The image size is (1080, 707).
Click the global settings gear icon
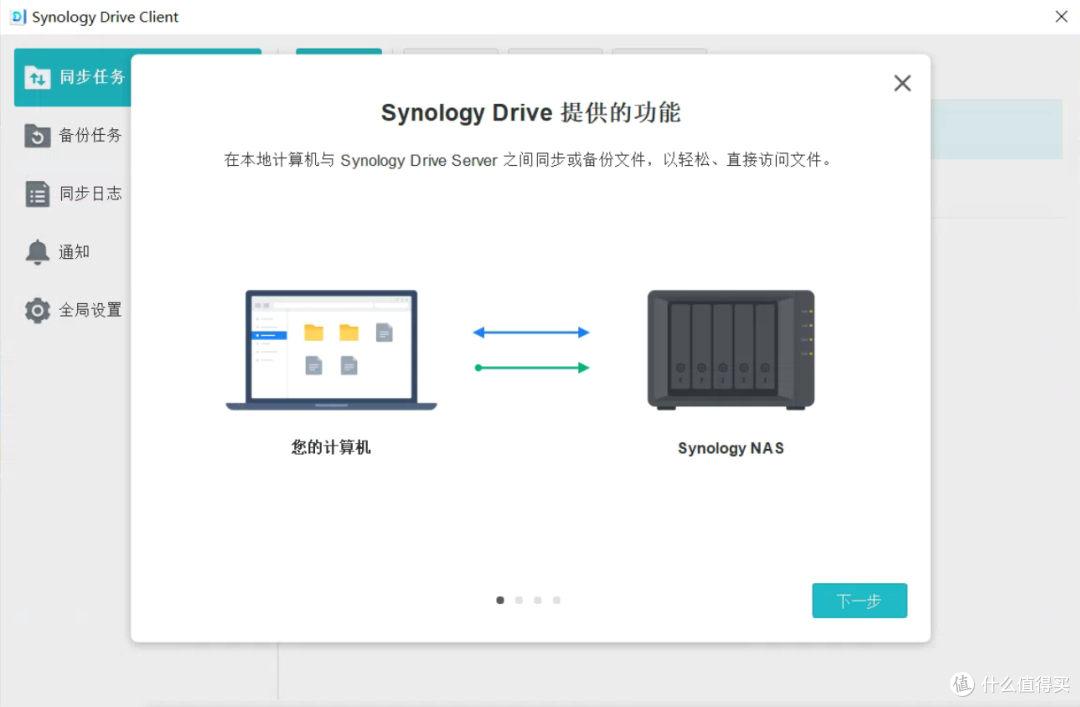37,310
